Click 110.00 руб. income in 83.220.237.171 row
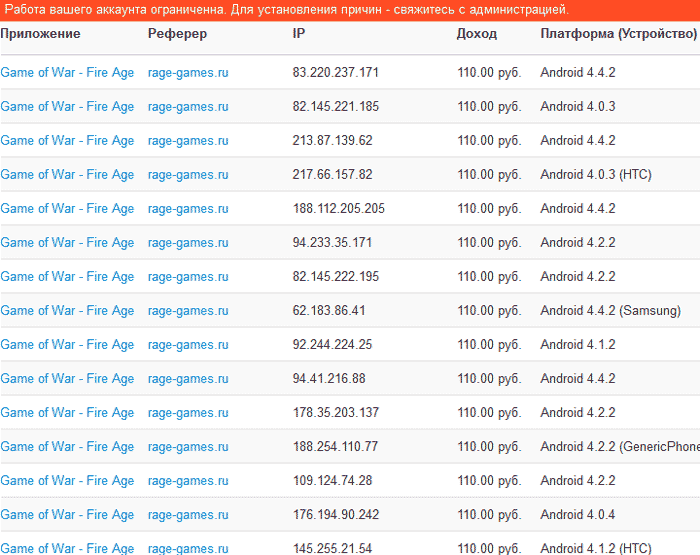The width and height of the screenshot is (700, 555). pos(489,72)
